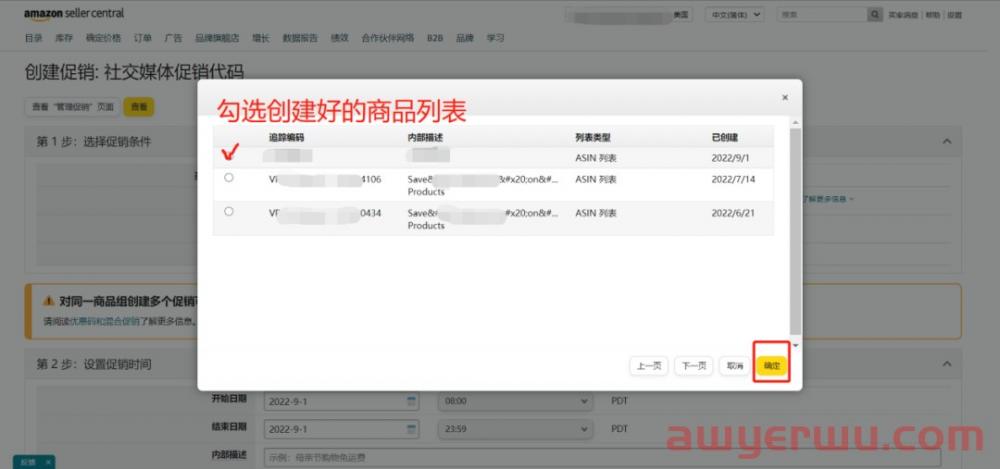1000x469 pixels.
Task: Collapse the 第 2 步 section
Action: (947, 364)
